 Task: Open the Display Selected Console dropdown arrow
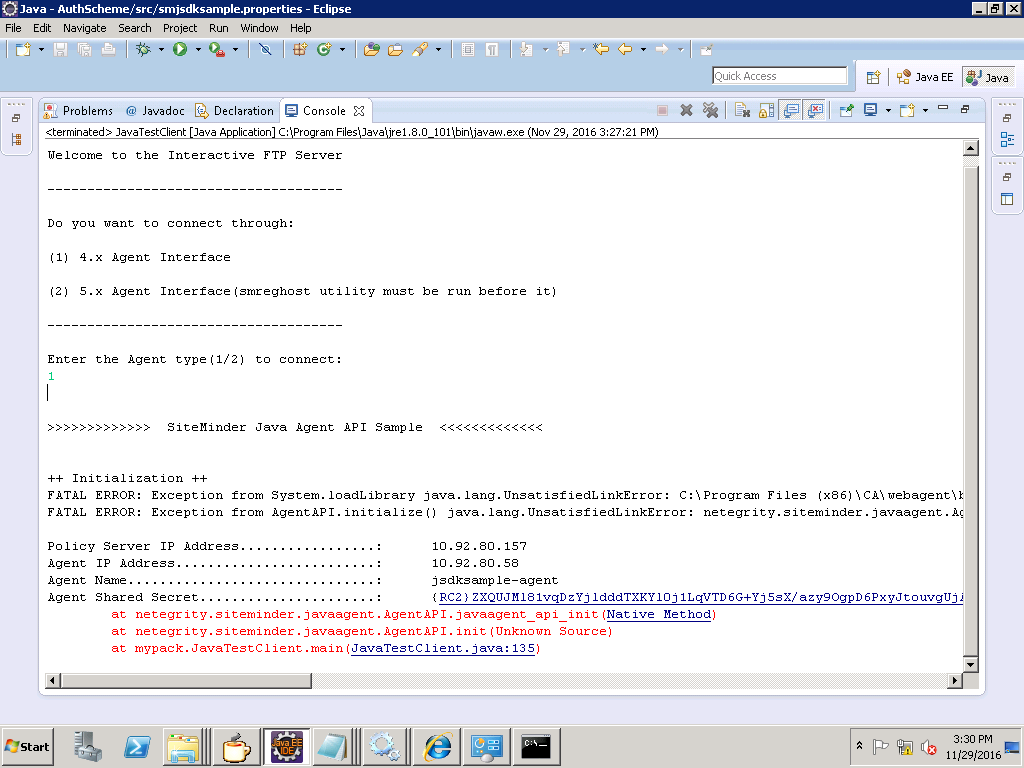coord(888,110)
